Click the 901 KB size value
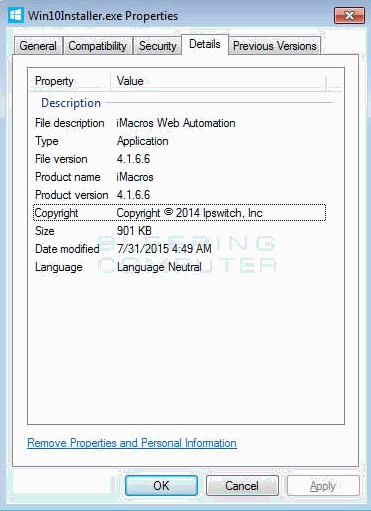The width and height of the screenshot is (371, 511). [x=134, y=231]
